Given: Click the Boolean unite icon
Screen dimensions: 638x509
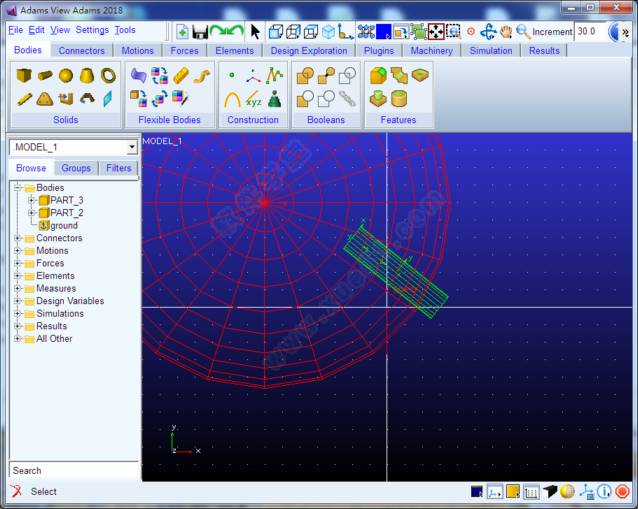Looking at the screenshot, I should pos(305,75).
